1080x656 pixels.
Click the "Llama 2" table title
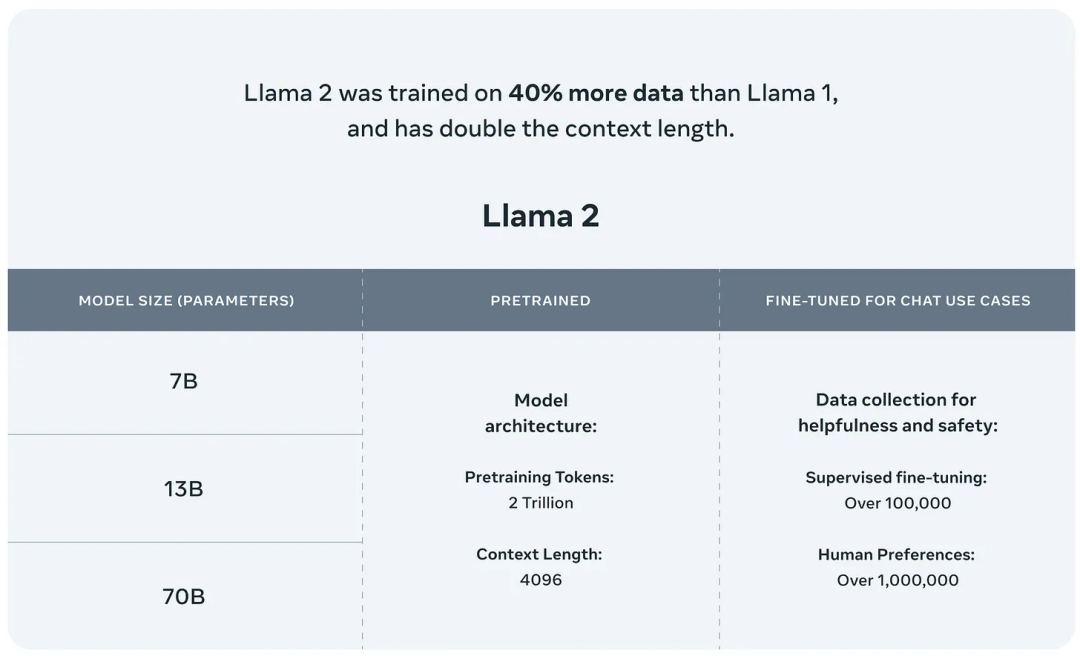[540, 215]
